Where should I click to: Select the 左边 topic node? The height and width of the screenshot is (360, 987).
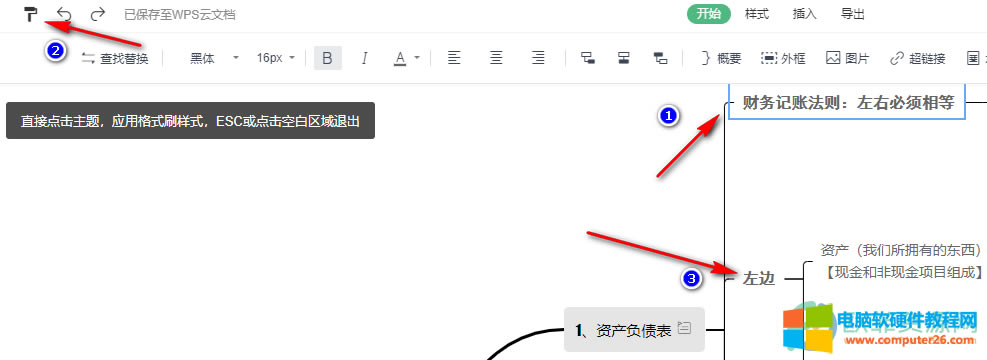(759, 278)
